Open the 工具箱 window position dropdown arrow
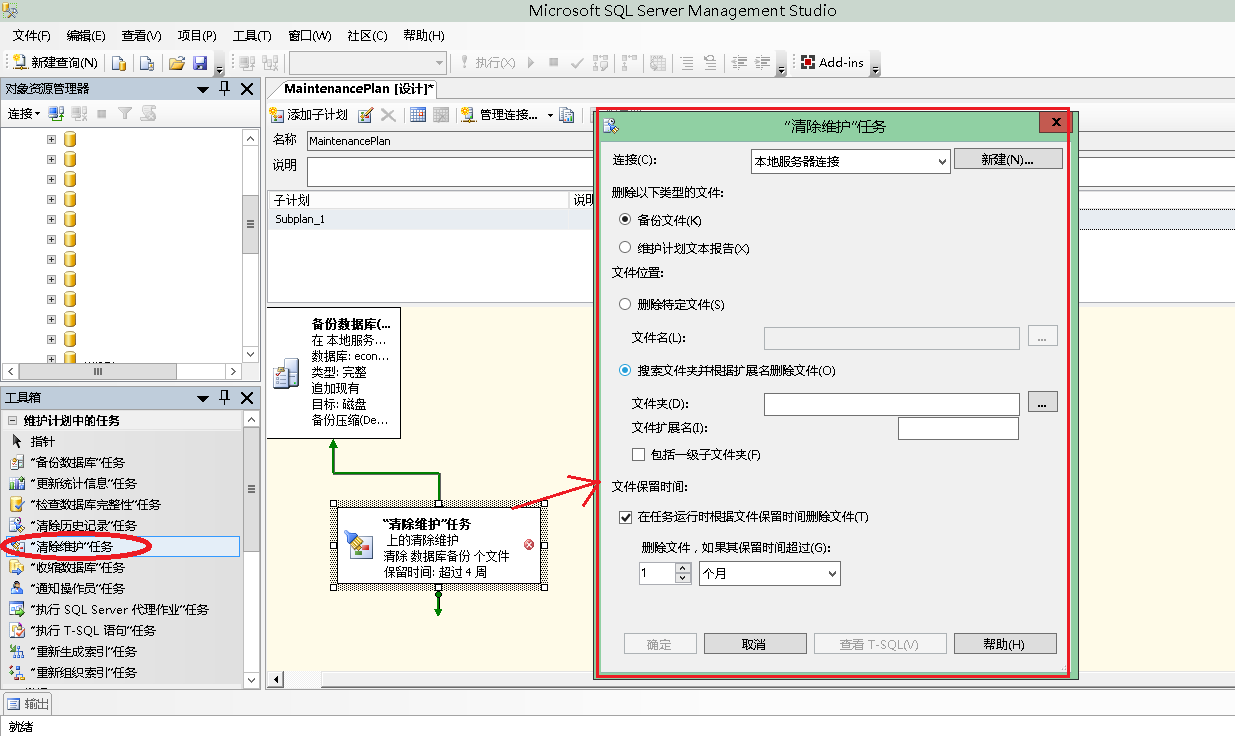 click(x=205, y=397)
